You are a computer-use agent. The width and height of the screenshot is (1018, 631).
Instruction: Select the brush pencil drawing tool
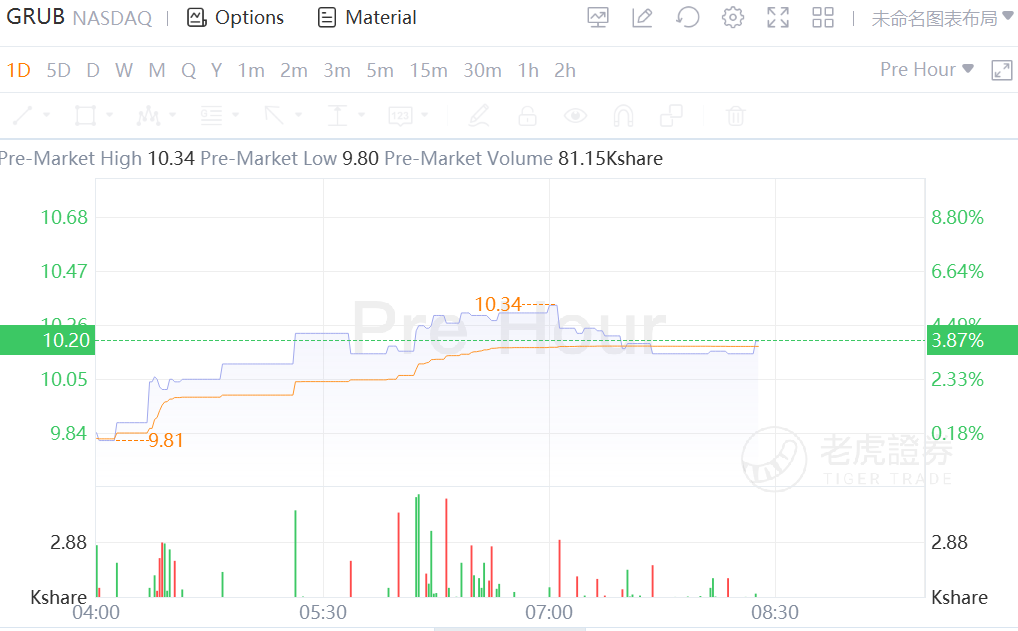click(479, 116)
